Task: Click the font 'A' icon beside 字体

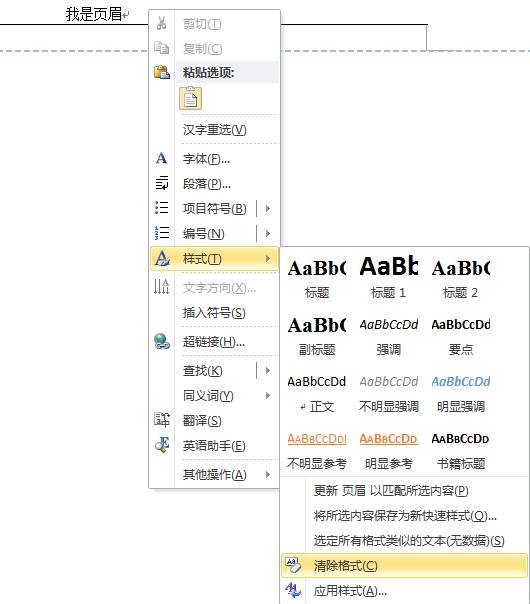Action: (x=161, y=158)
